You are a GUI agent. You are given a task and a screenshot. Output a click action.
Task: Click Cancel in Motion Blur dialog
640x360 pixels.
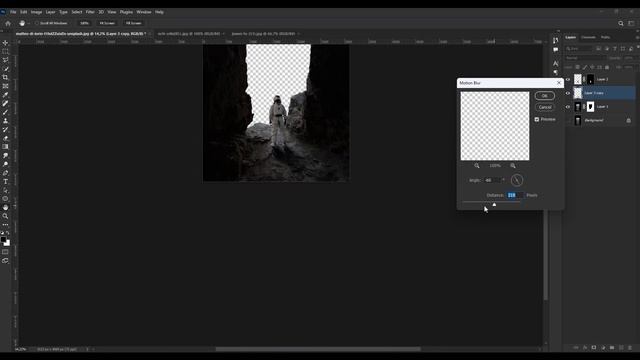[x=544, y=107]
